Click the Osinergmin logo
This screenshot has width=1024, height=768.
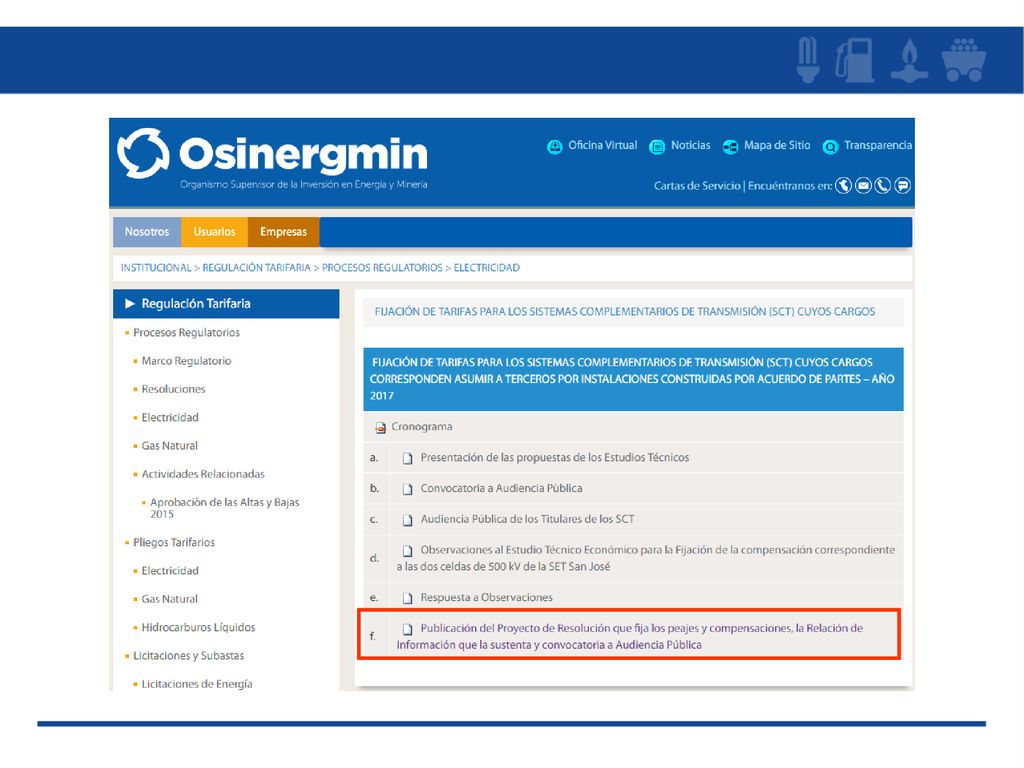coord(272,157)
